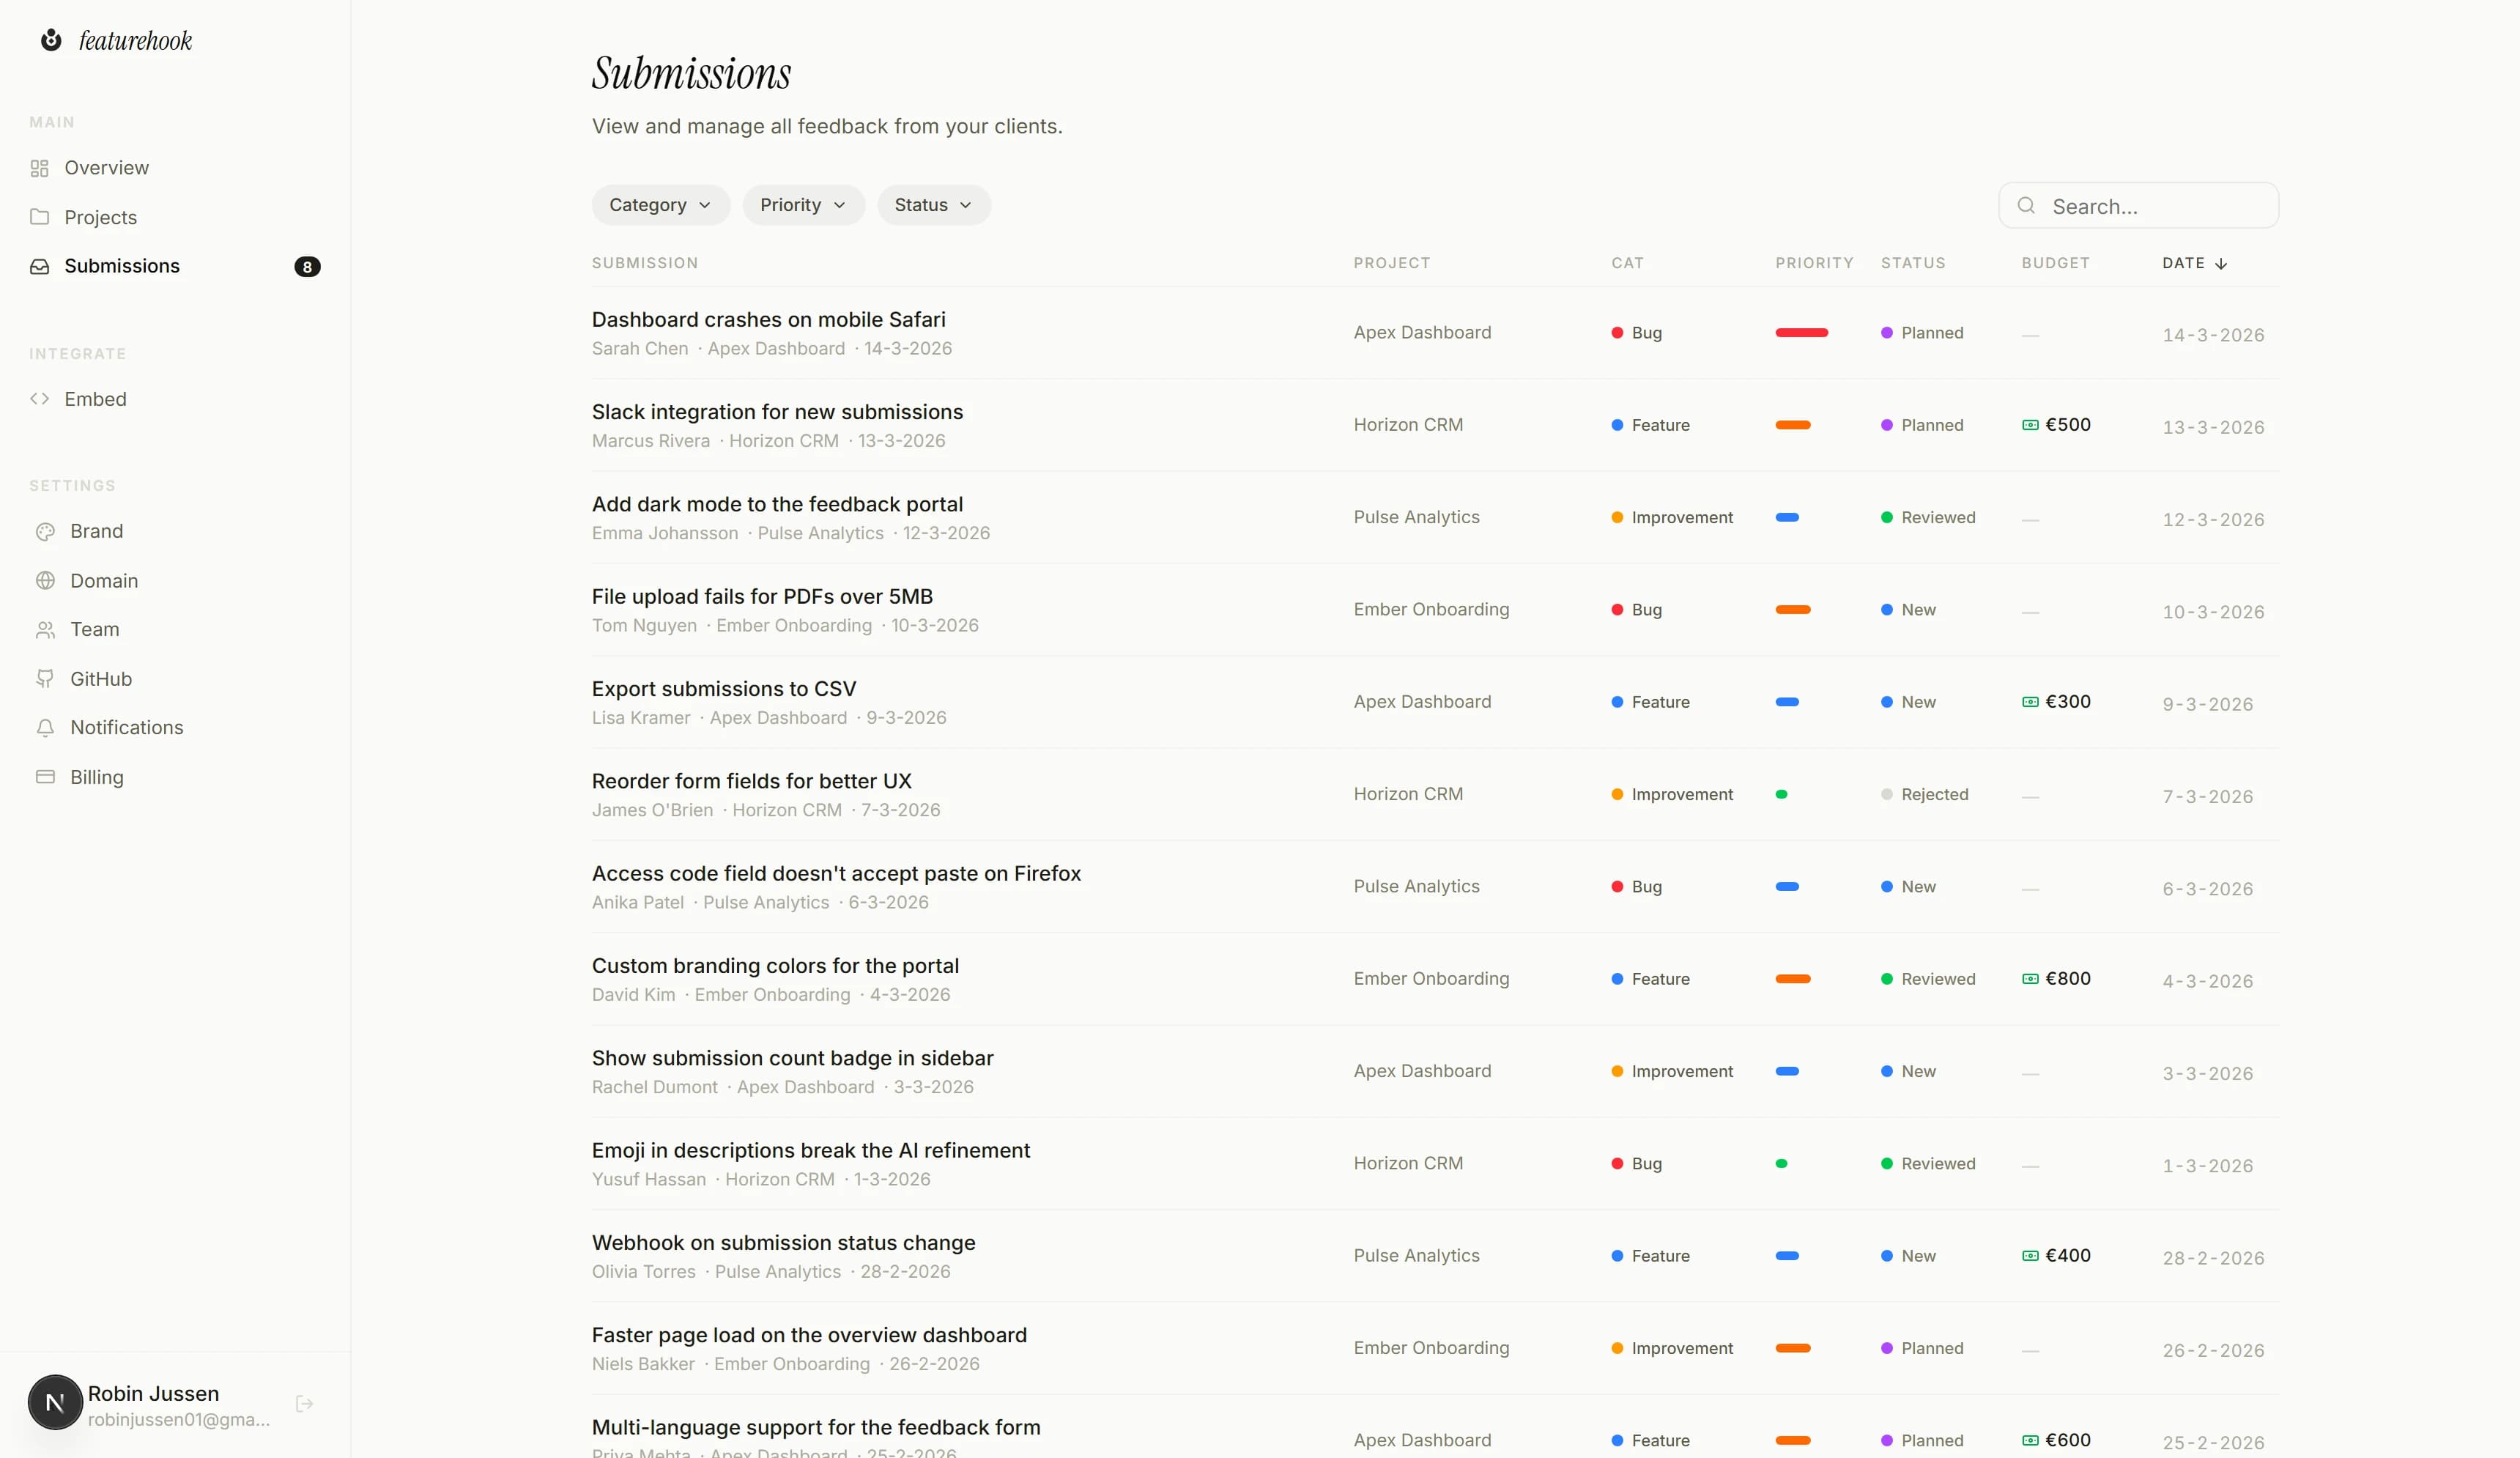This screenshot has width=2520, height=1458.
Task: Click the GitHub integration icon
Action: pyautogui.click(x=46, y=678)
